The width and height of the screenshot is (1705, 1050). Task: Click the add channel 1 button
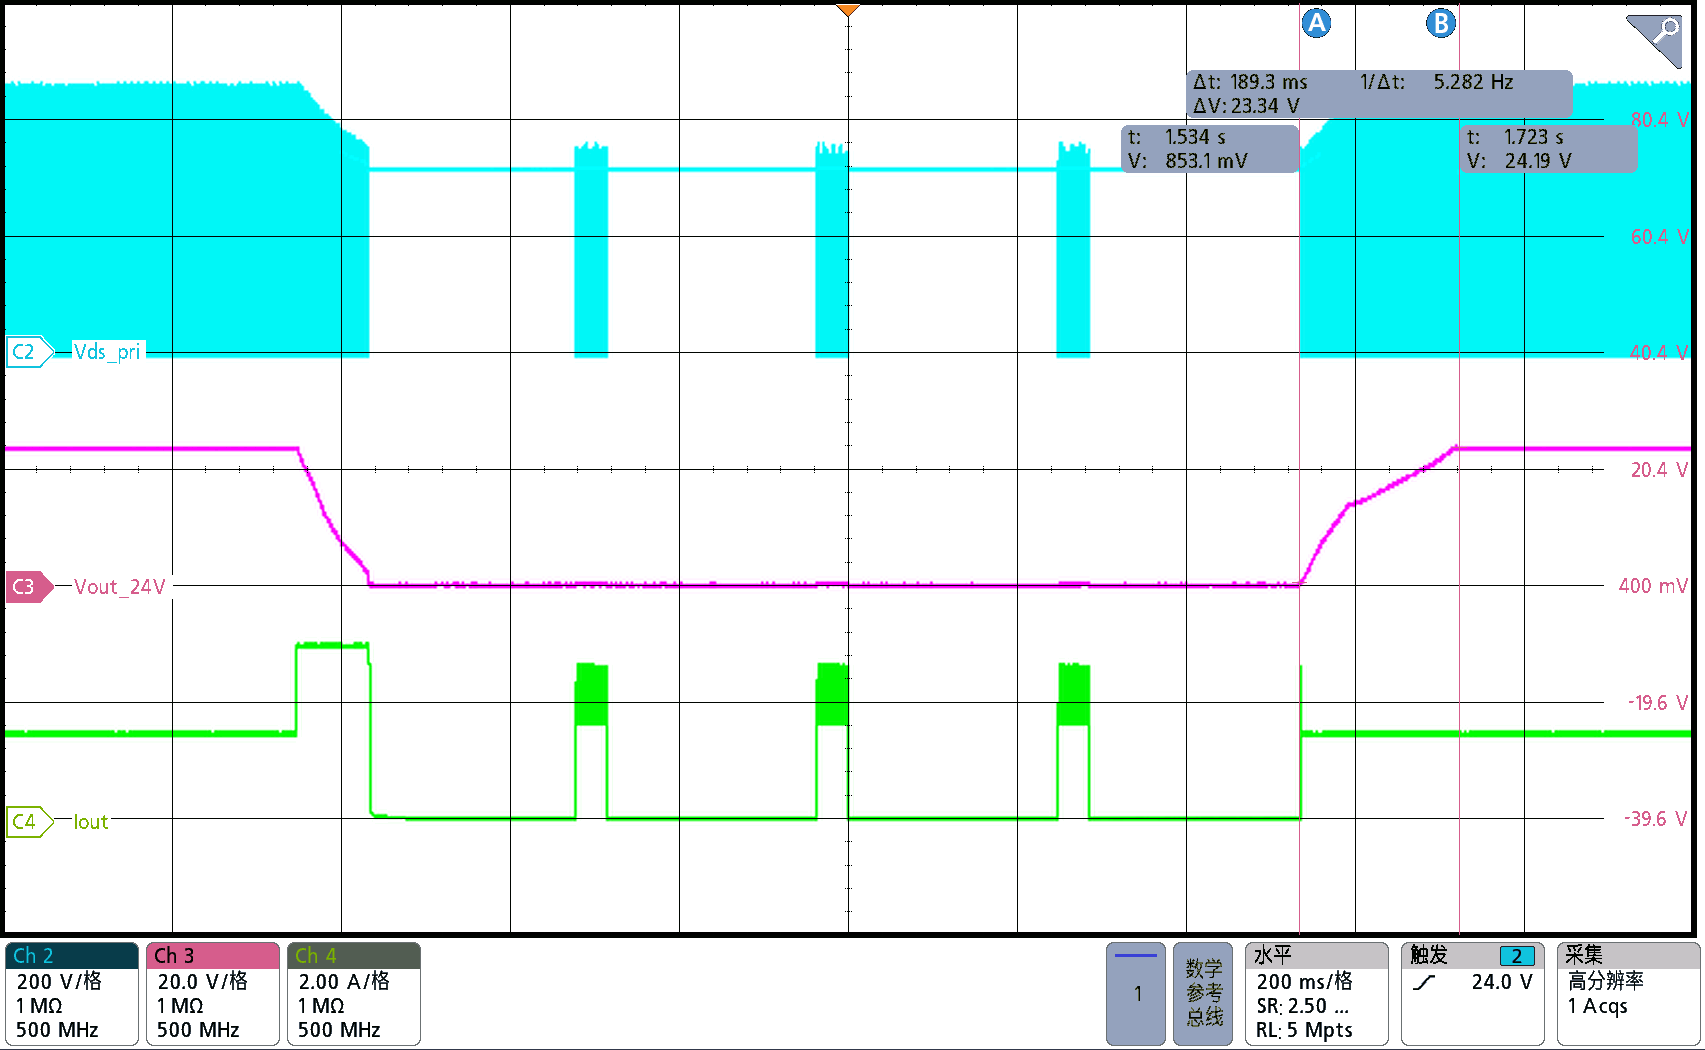click(1136, 994)
